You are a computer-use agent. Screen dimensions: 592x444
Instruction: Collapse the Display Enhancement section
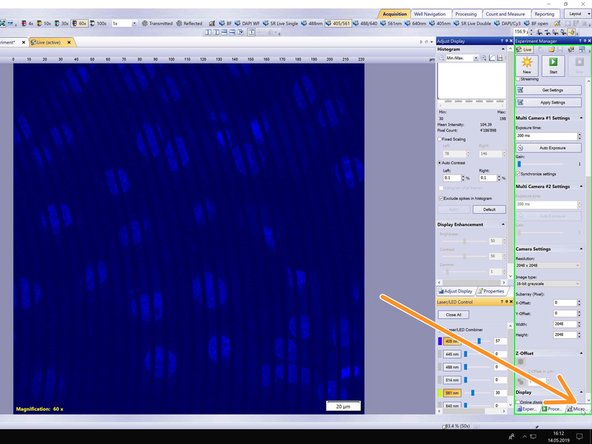click(503, 225)
